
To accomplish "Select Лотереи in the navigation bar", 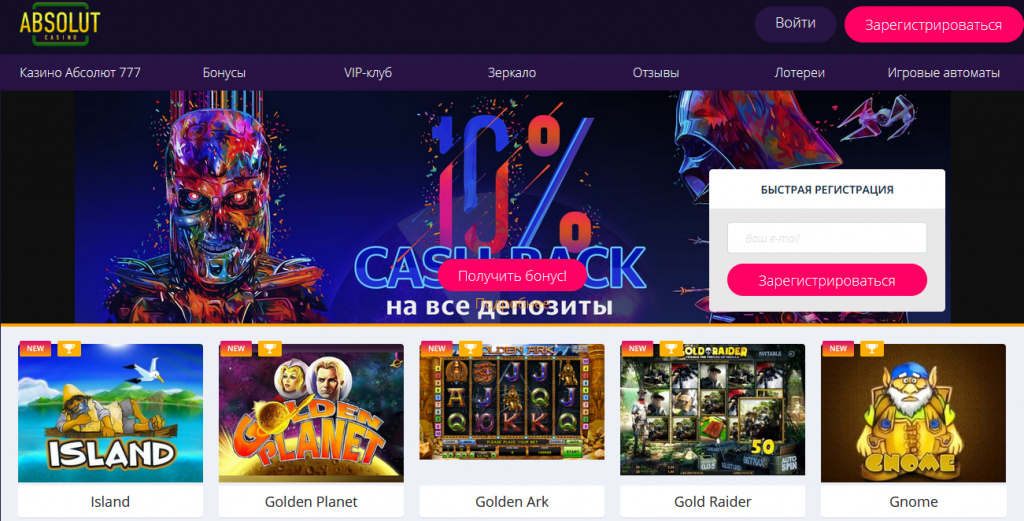I will [x=799, y=72].
